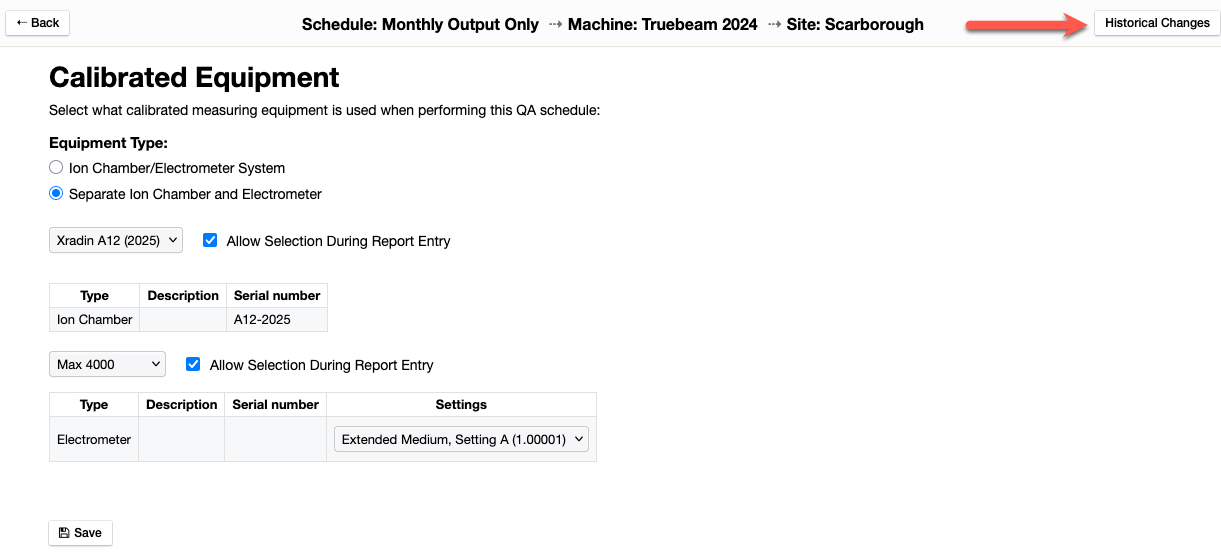
Task: Select the Ion Chamber type cell
Action: [x=94, y=320]
